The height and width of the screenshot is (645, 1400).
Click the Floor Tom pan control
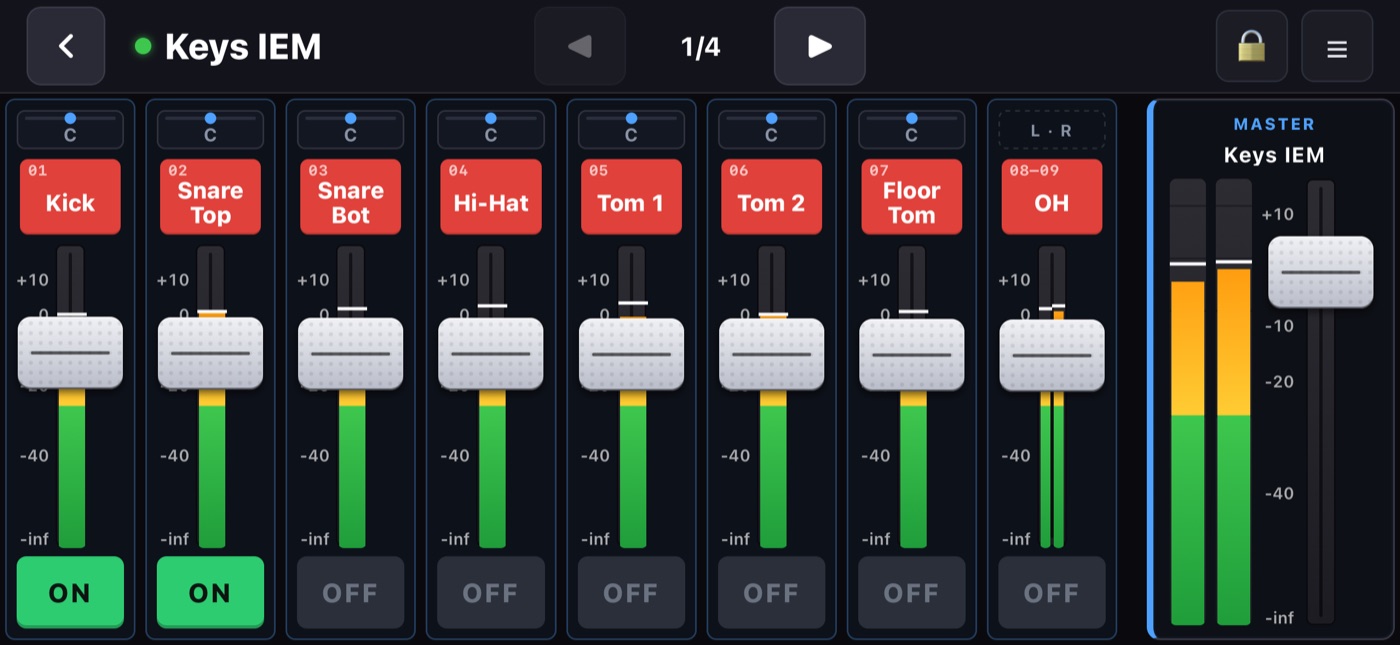click(x=911, y=129)
